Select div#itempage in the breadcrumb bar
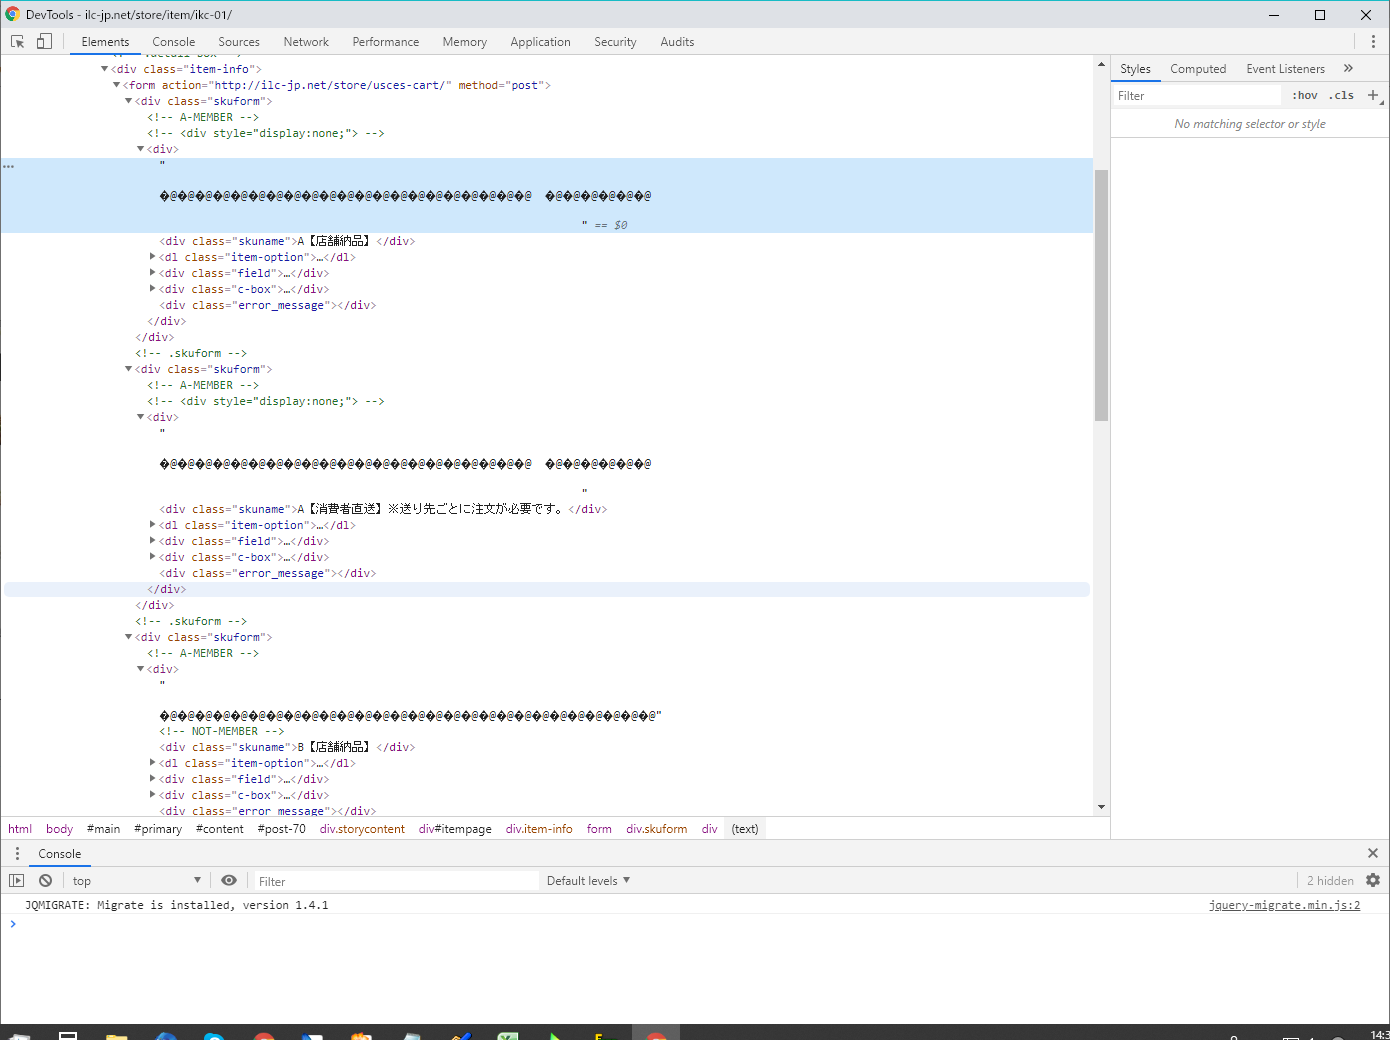Image resolution: width=1390 pixels, height=1040 pixels. click(x=455, y=829)
